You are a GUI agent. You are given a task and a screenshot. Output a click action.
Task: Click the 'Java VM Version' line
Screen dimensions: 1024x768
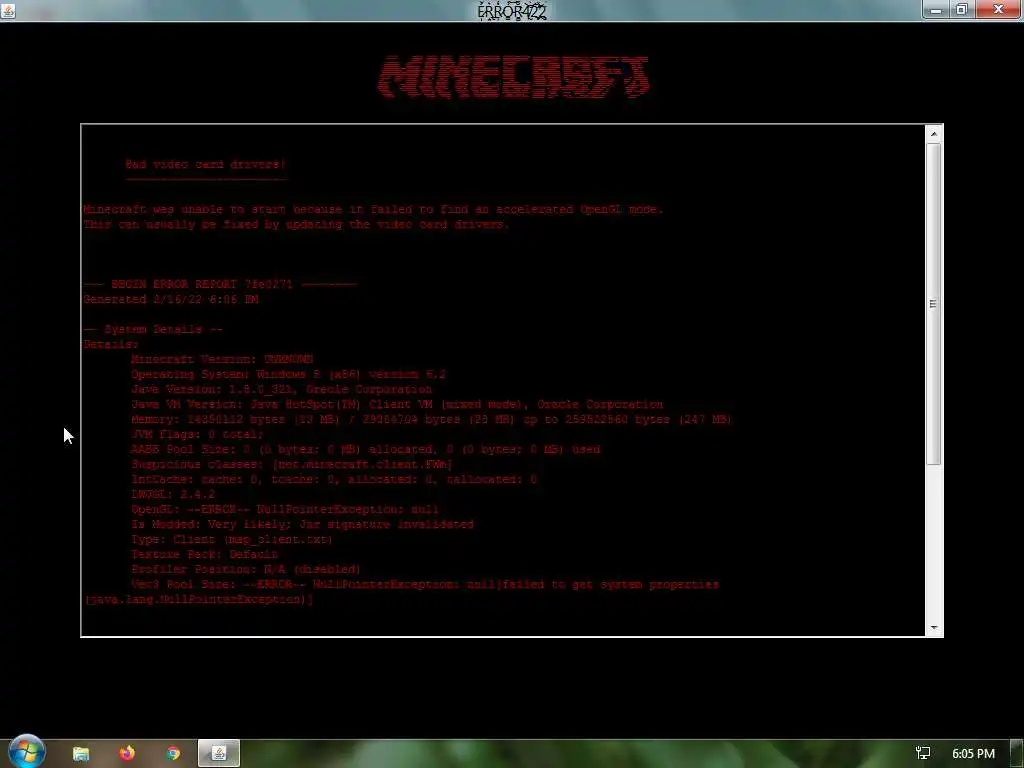click(x=397, y=404)
